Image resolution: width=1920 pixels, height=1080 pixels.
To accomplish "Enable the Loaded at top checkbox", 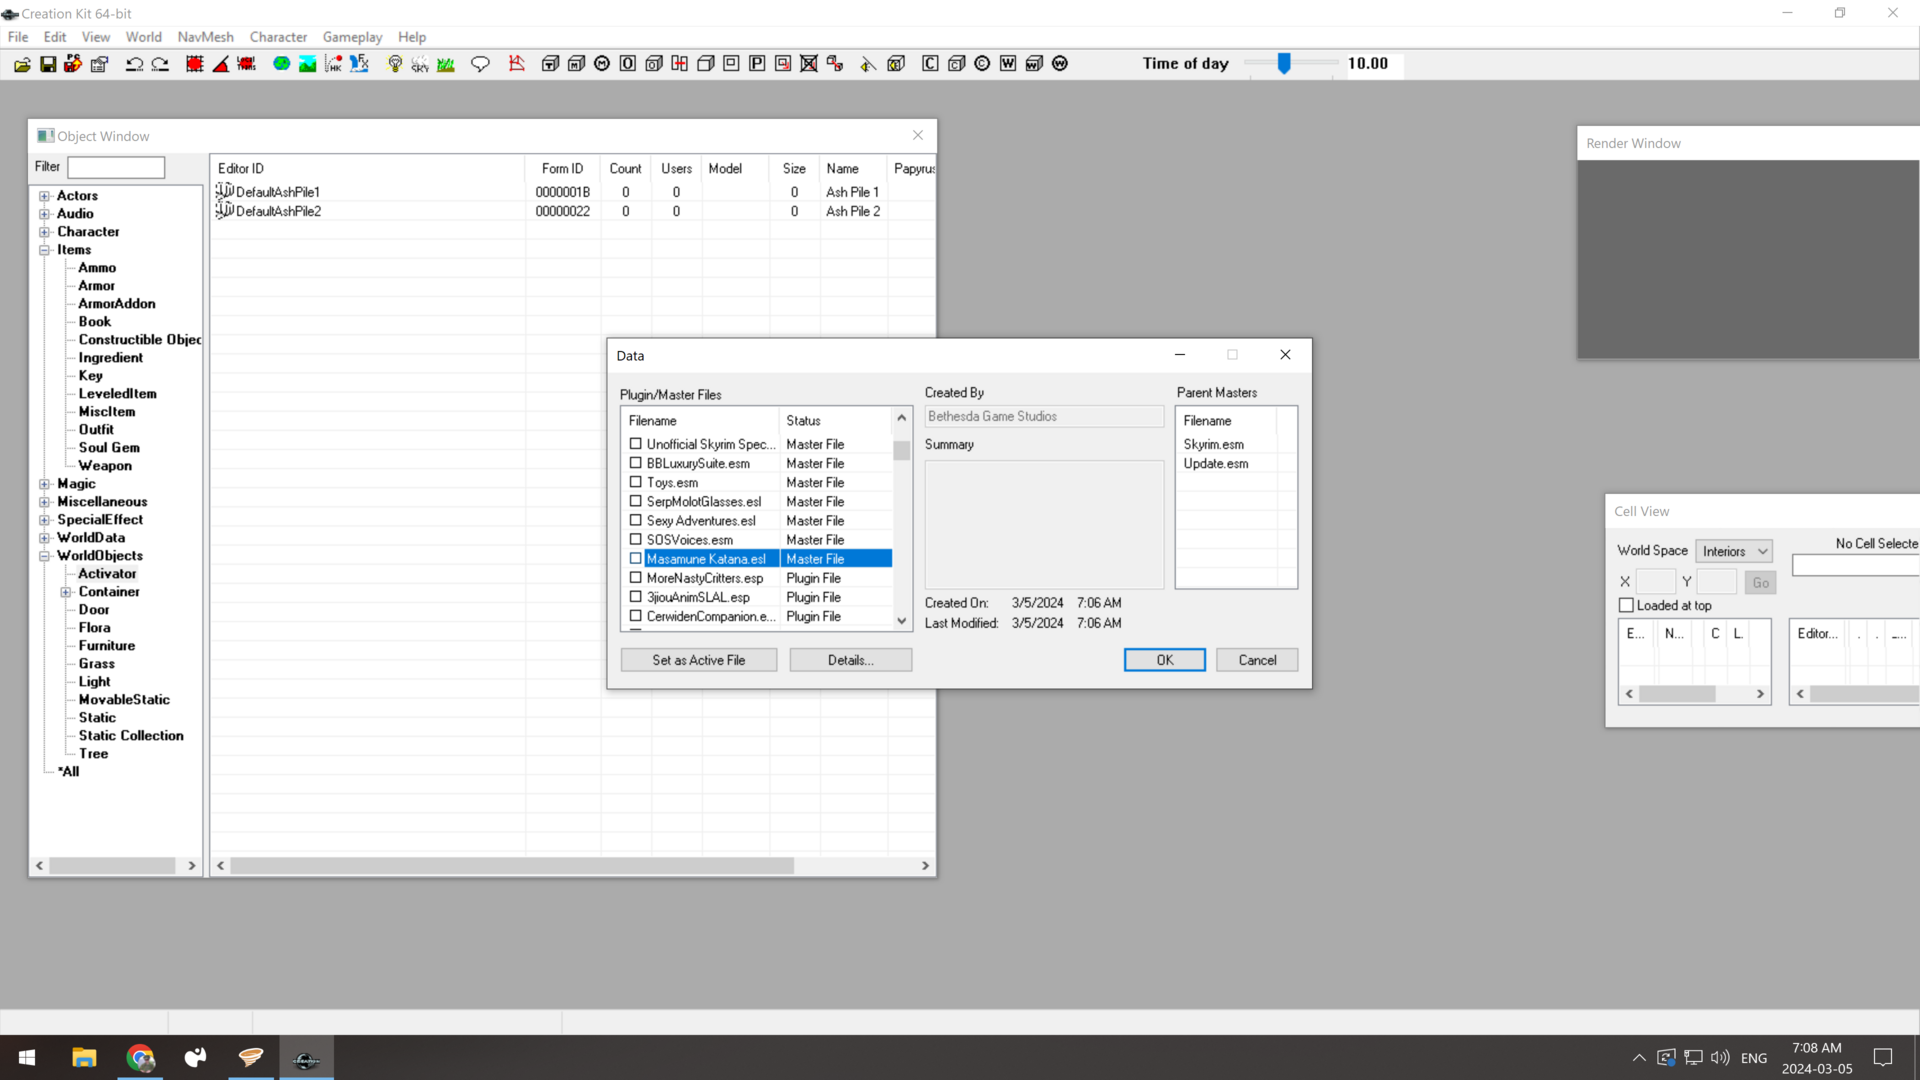I will point(1626,605).
